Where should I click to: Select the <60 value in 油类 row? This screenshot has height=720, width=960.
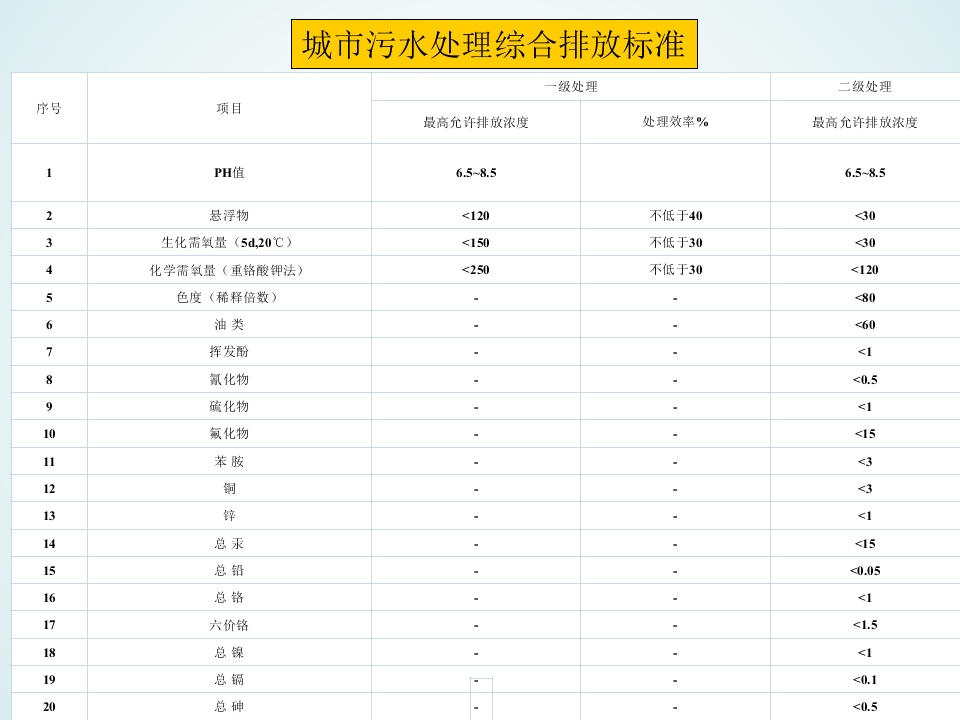tap(864, 324)
